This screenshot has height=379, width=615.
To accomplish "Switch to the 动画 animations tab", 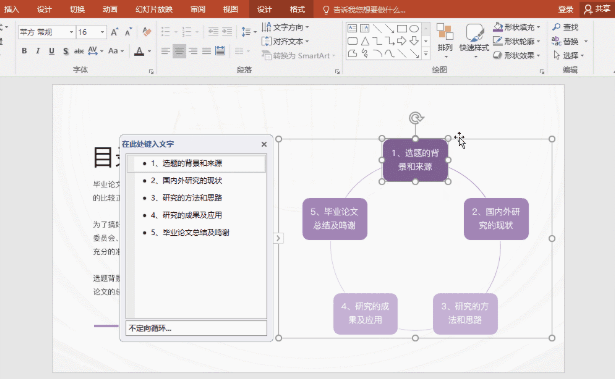I will (110, 9).
